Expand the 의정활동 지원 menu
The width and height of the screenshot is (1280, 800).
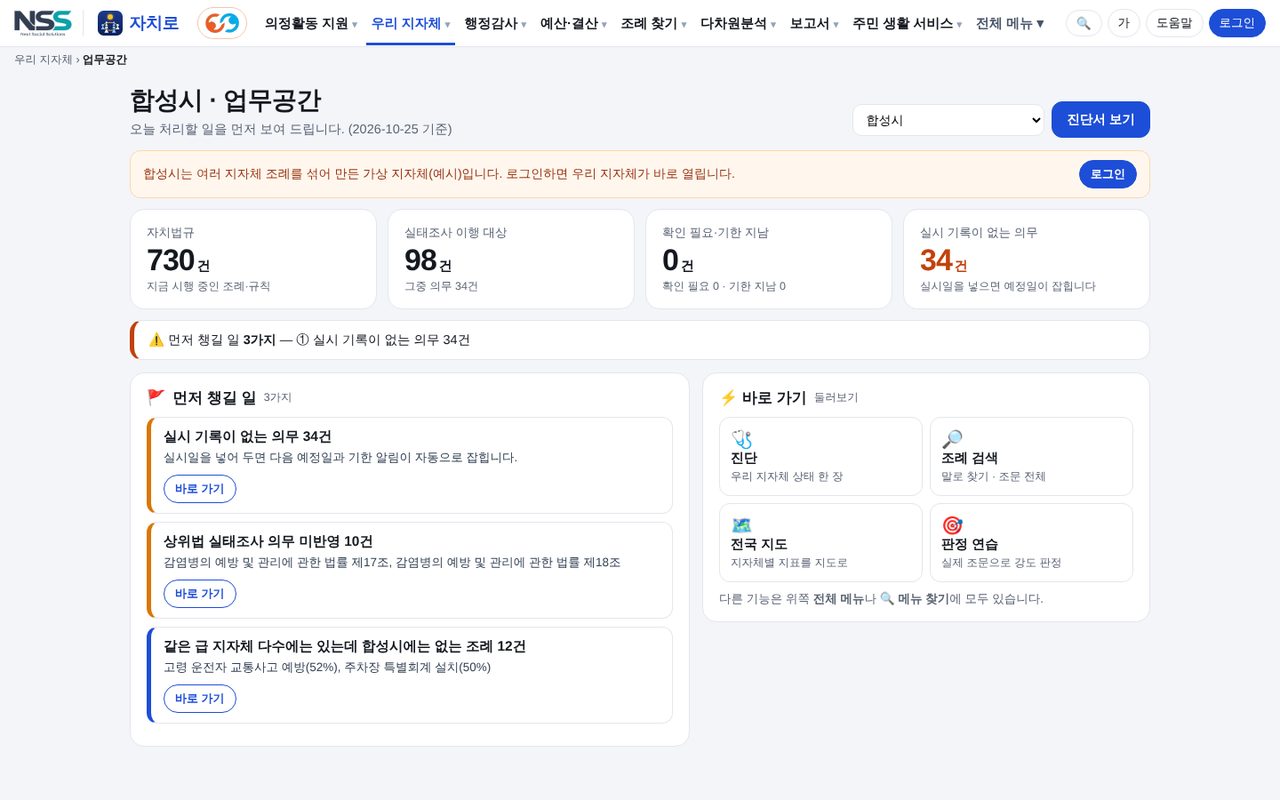(x=311, y=23)
